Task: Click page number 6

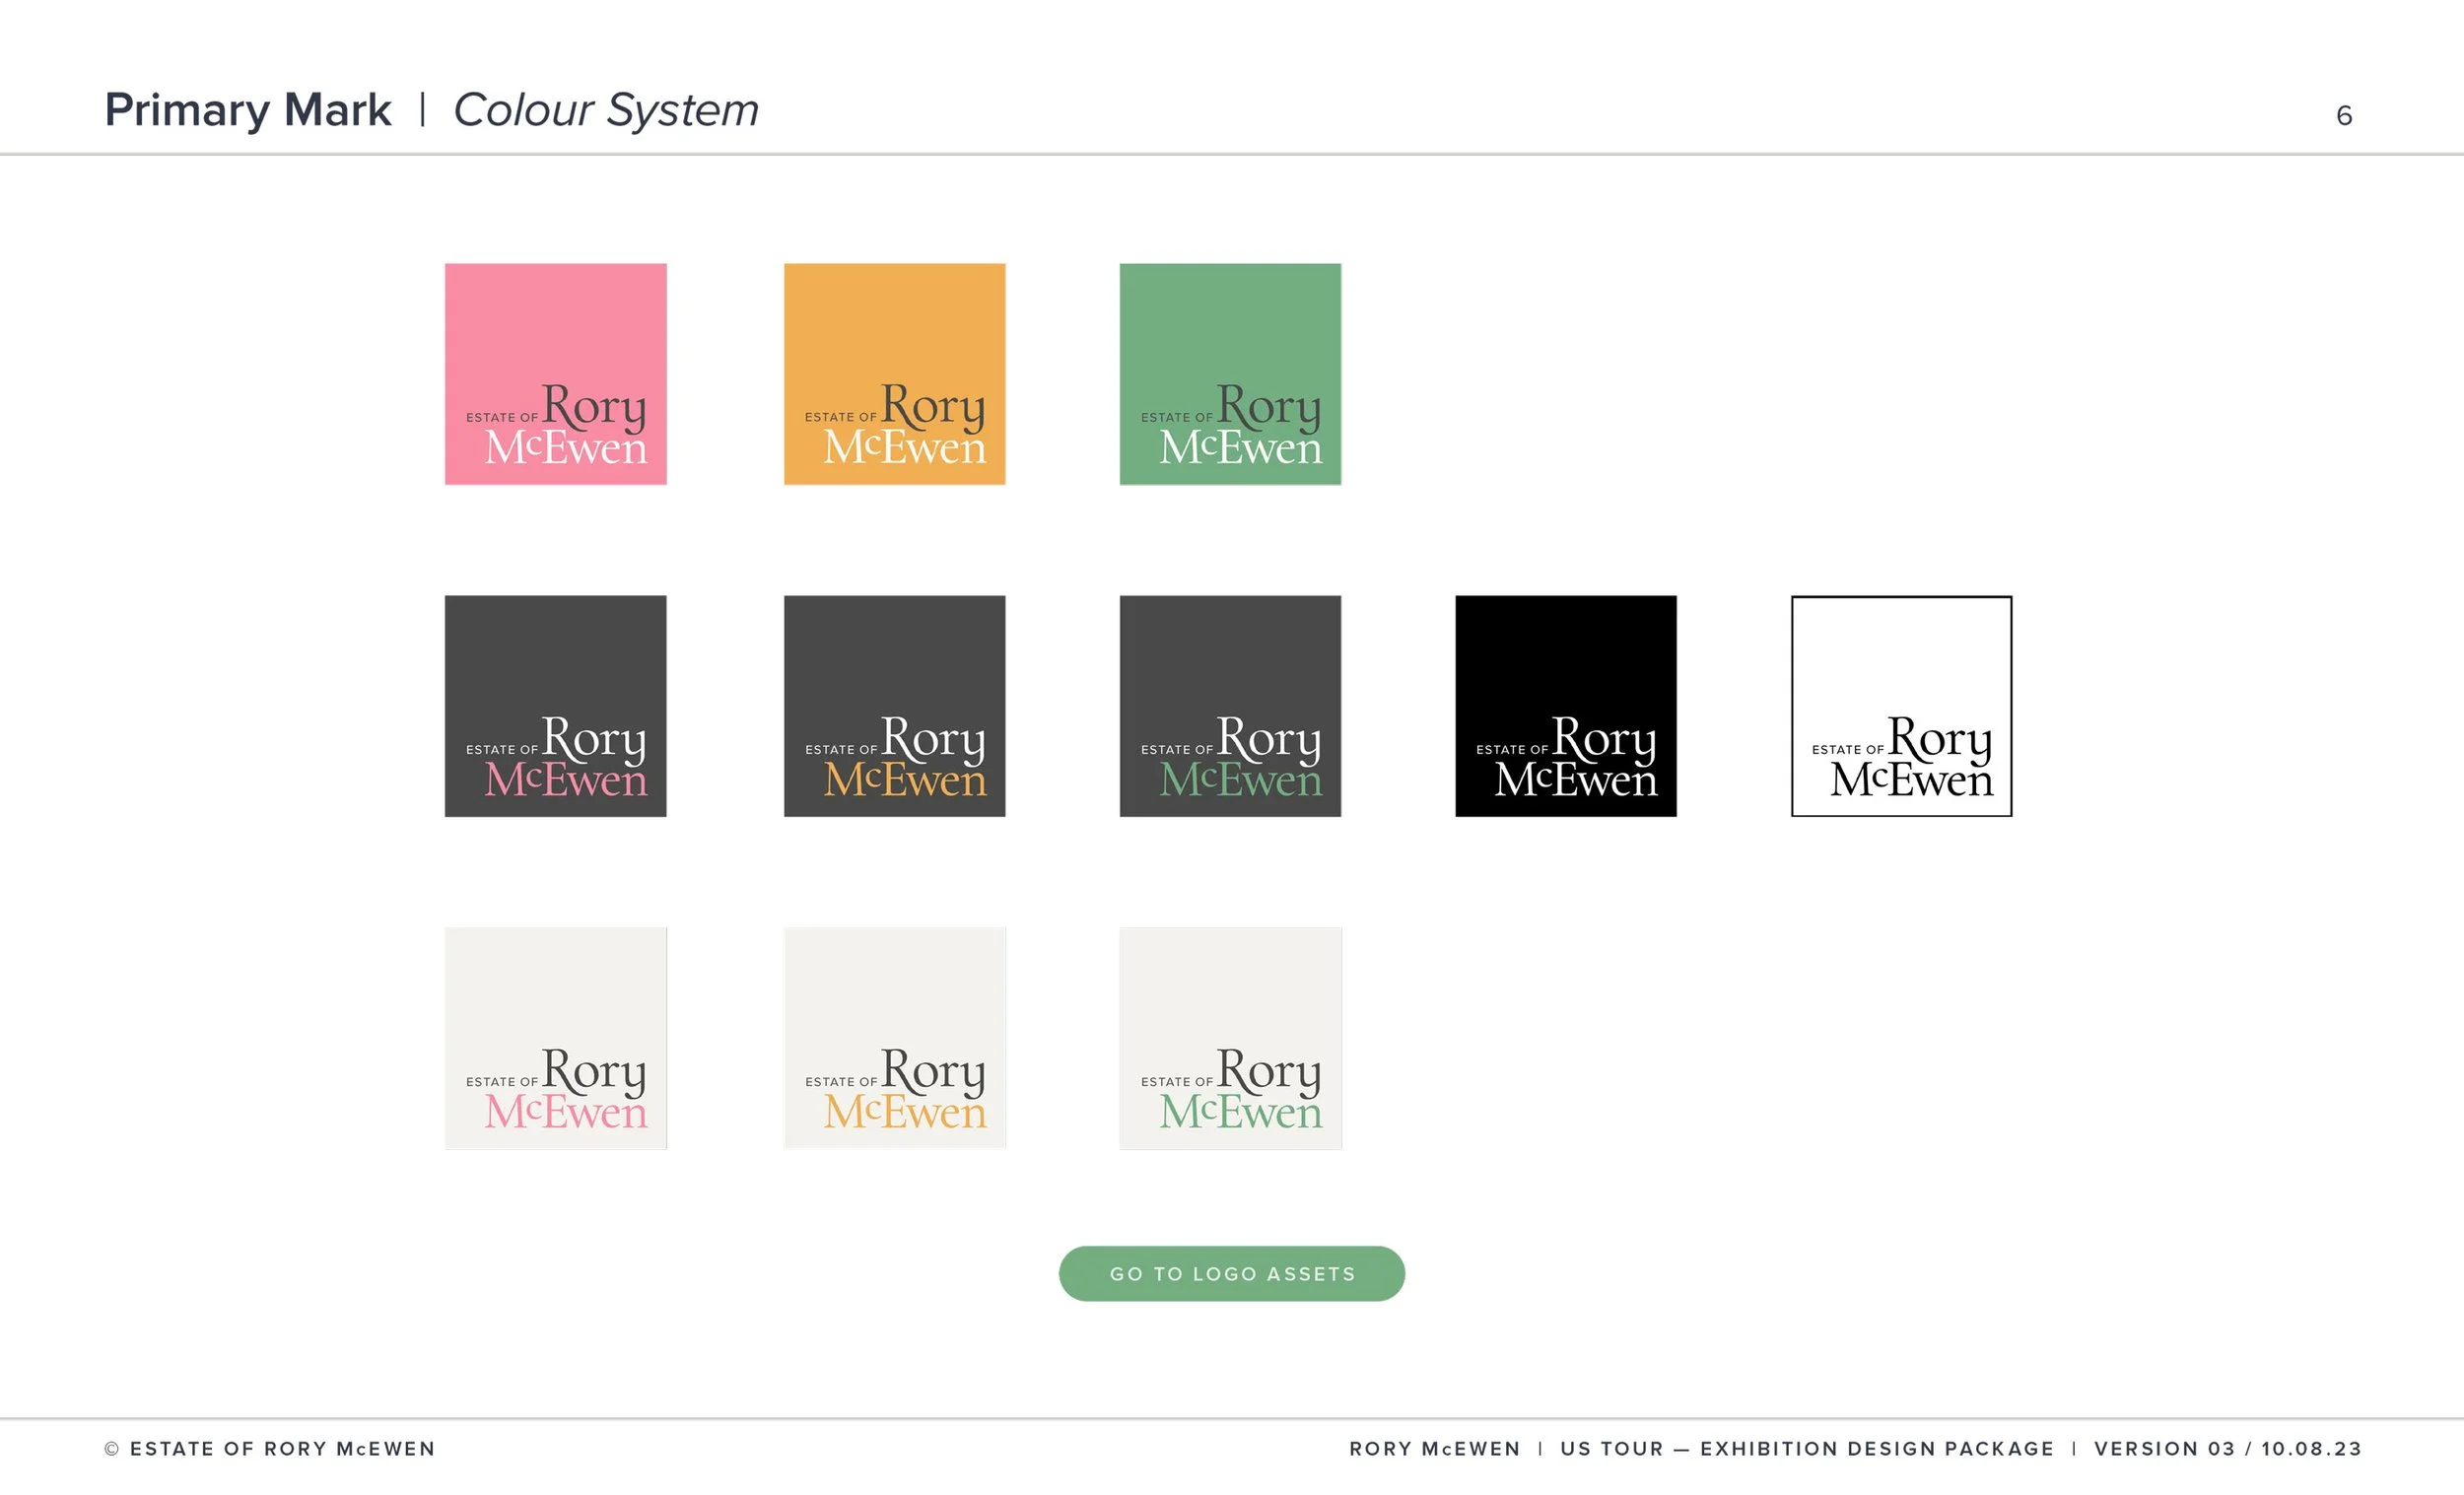Action: tap(2343, 116)
